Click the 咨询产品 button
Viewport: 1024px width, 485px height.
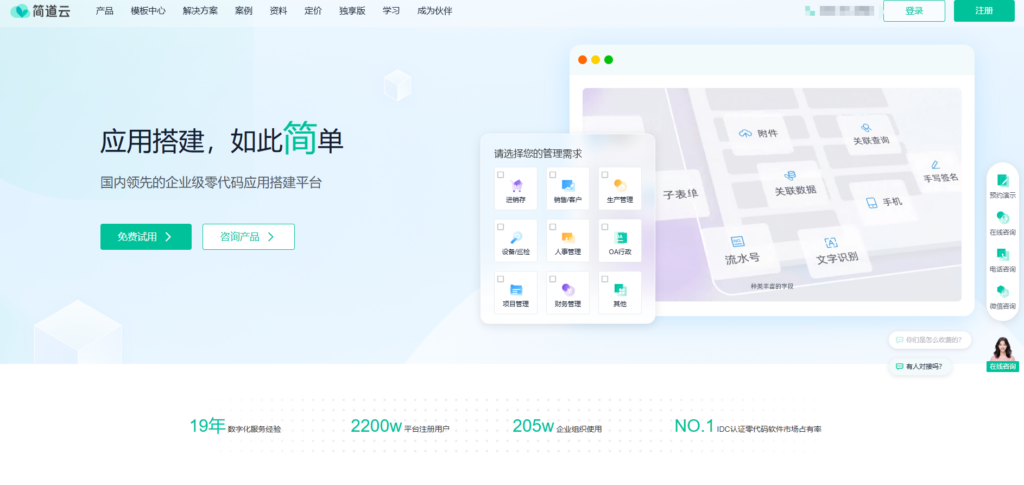pos(248,237)
